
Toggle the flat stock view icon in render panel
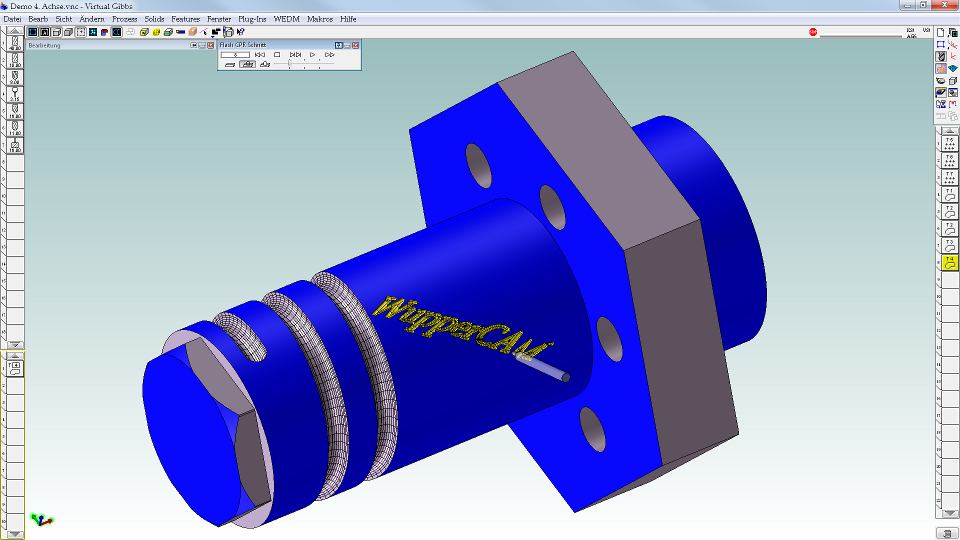pos(230,64)
